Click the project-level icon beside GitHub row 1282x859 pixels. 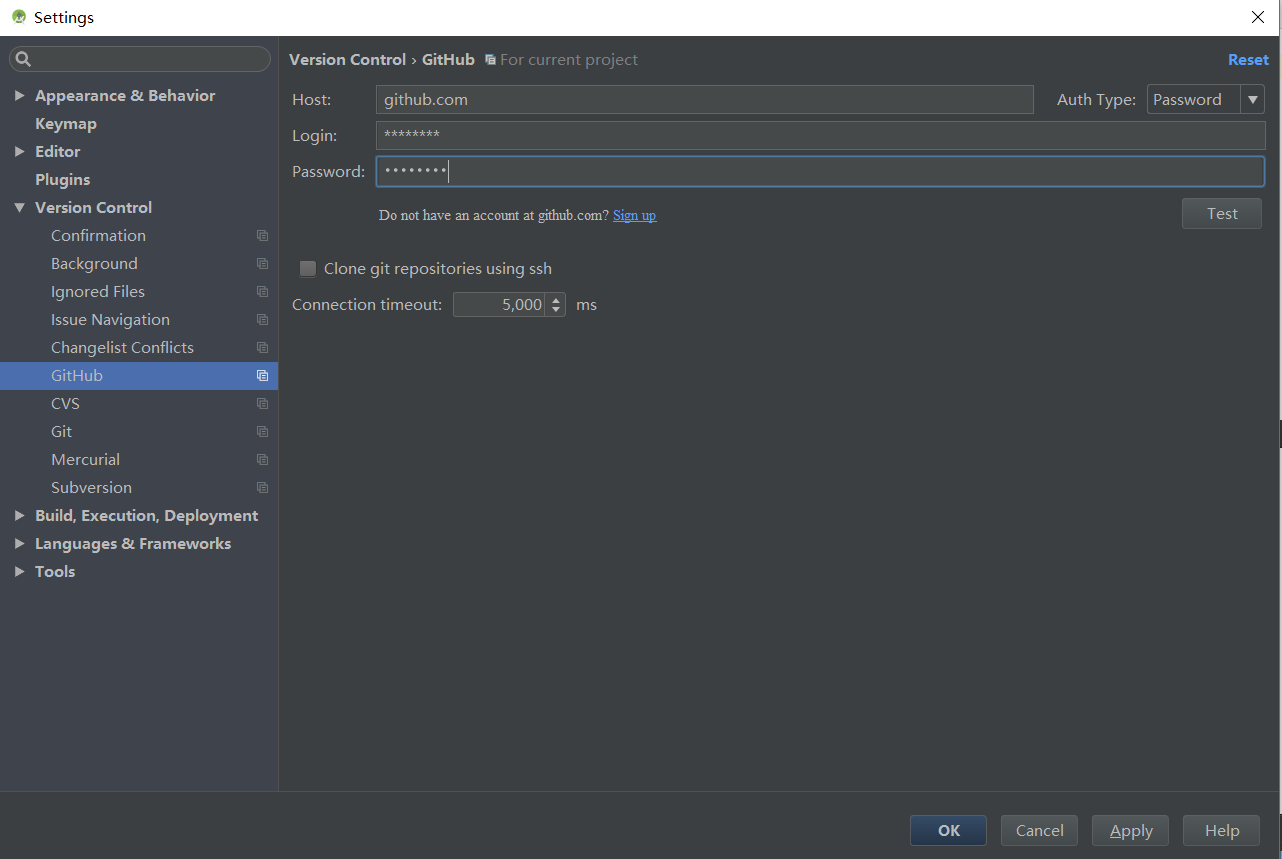[x=262, y=376]
